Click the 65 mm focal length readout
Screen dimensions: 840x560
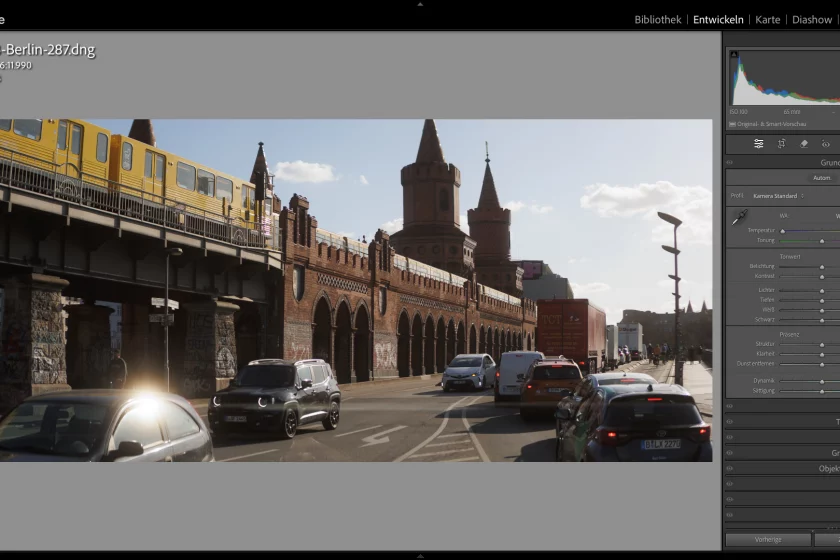point(792,112)
